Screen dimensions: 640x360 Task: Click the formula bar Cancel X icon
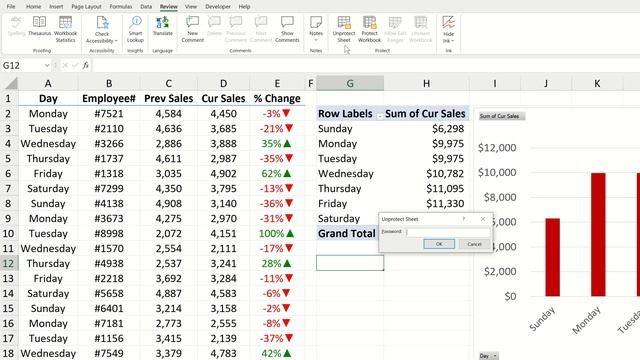[65, 65]
